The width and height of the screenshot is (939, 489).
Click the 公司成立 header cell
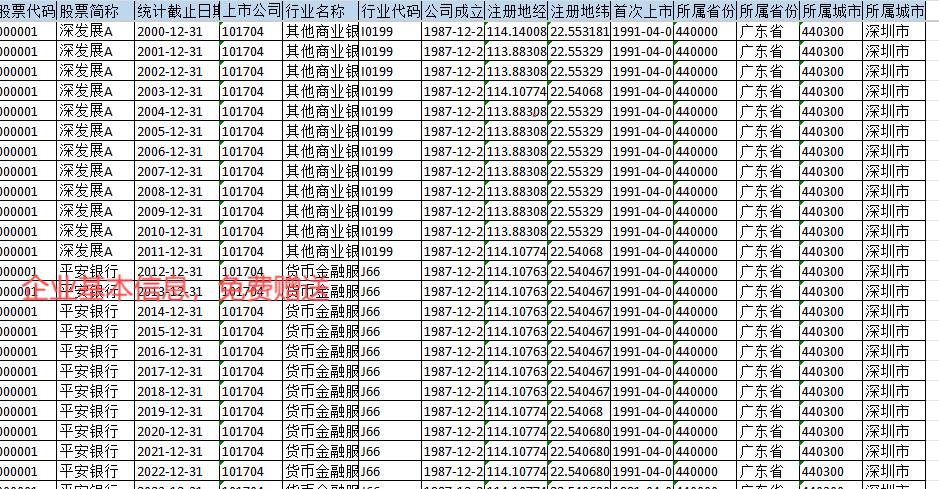pyautogui.click(x=453, y=11)
